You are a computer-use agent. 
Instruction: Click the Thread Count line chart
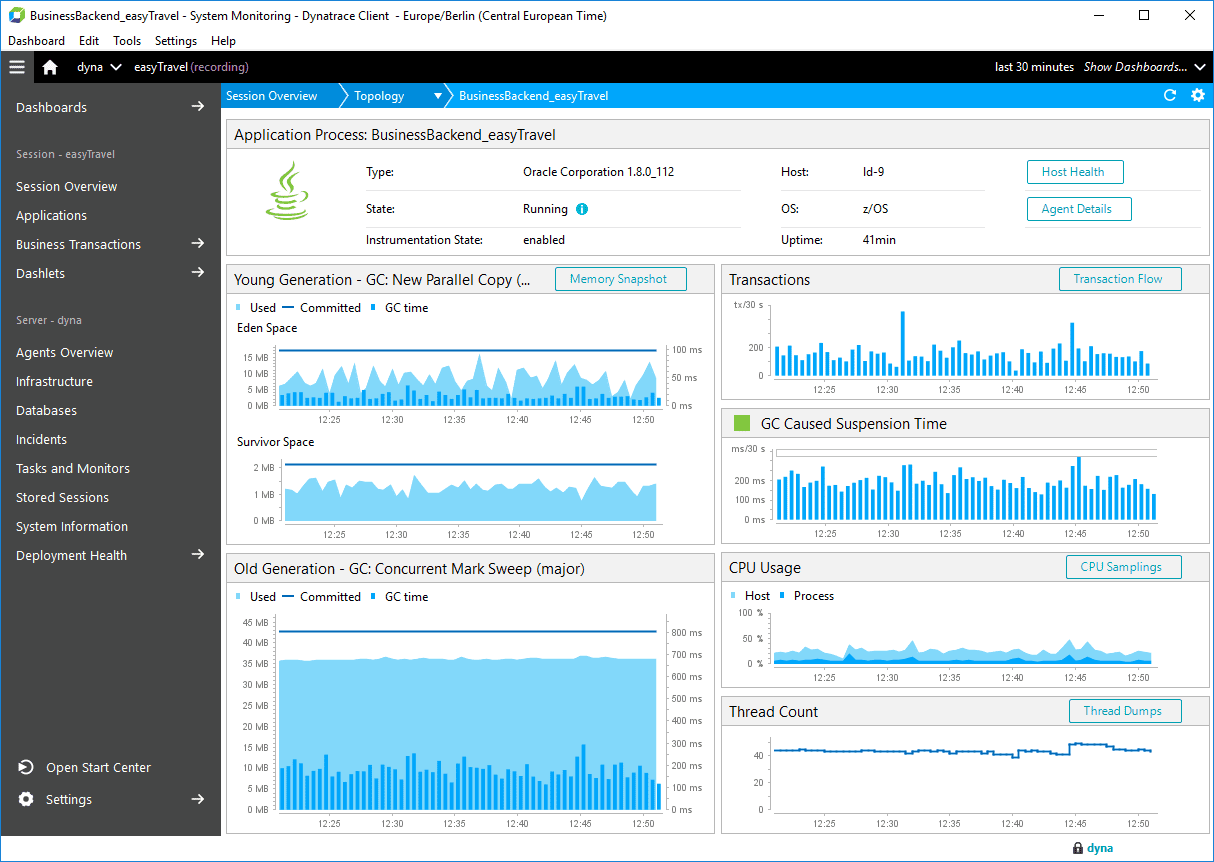coord(963,776)
